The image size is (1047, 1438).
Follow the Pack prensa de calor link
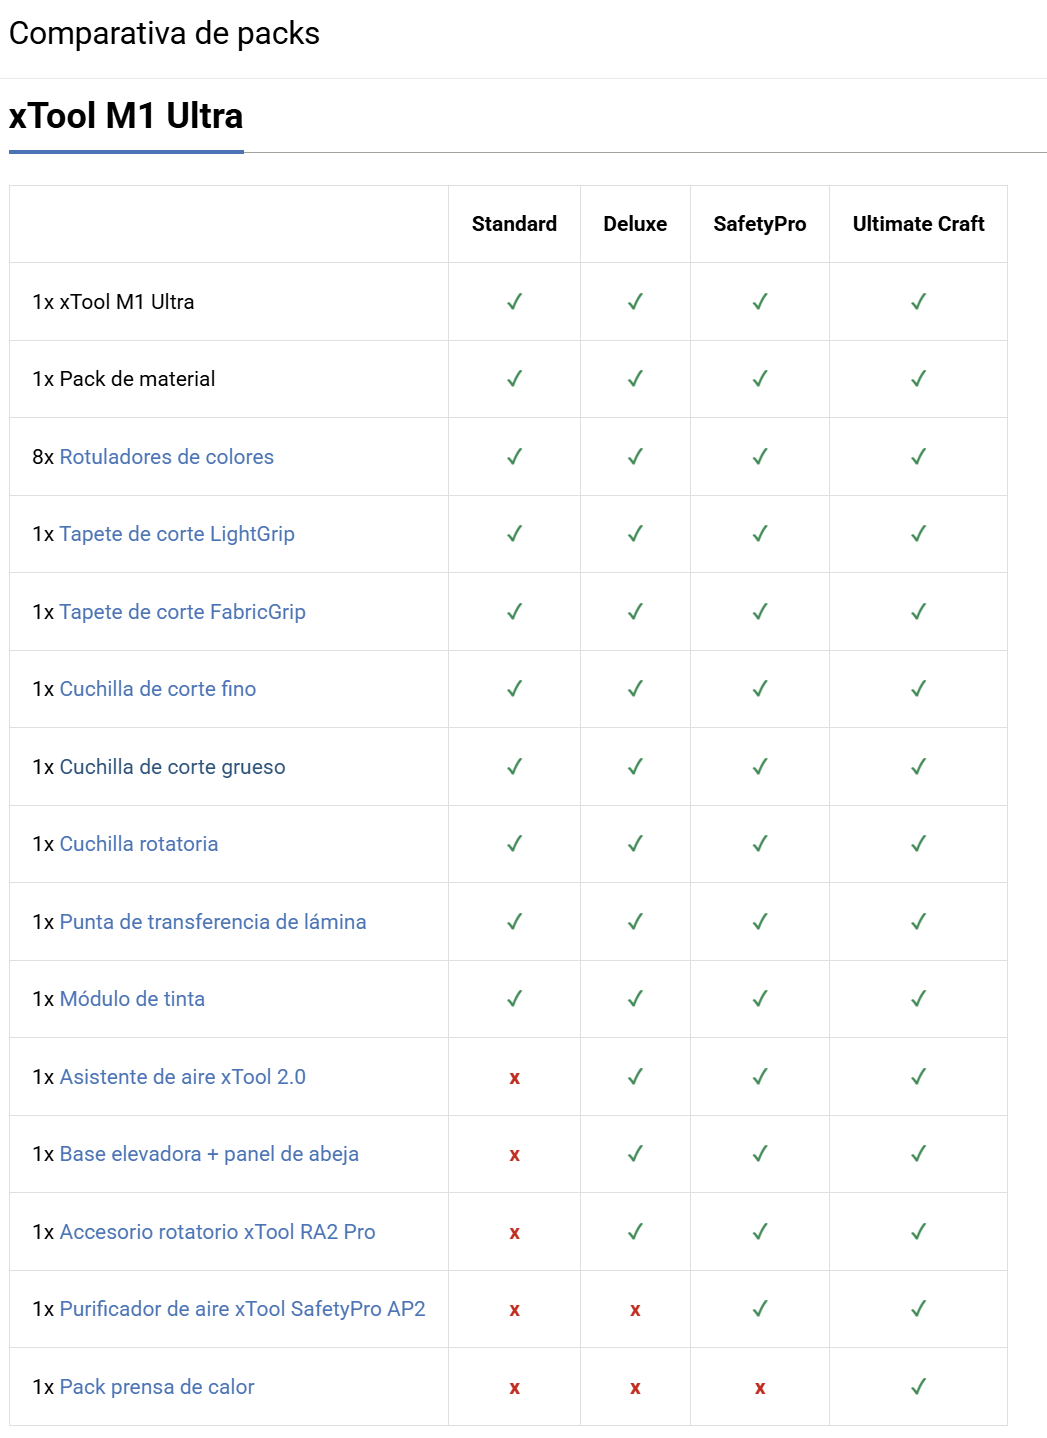157,1387
